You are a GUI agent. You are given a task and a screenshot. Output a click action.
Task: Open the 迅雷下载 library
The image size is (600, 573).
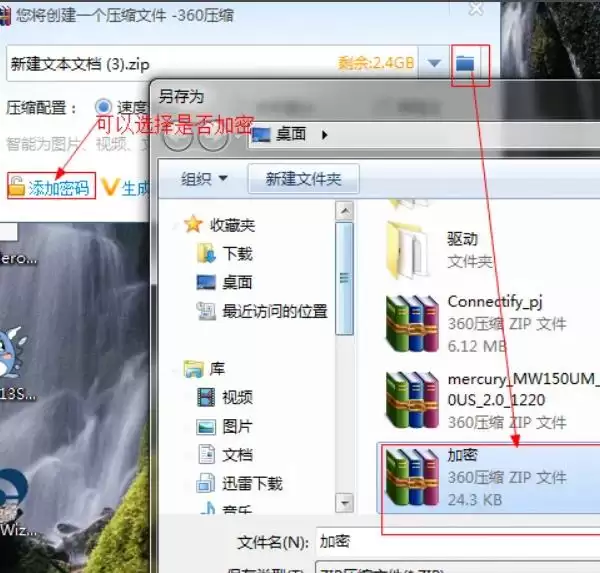252,483
